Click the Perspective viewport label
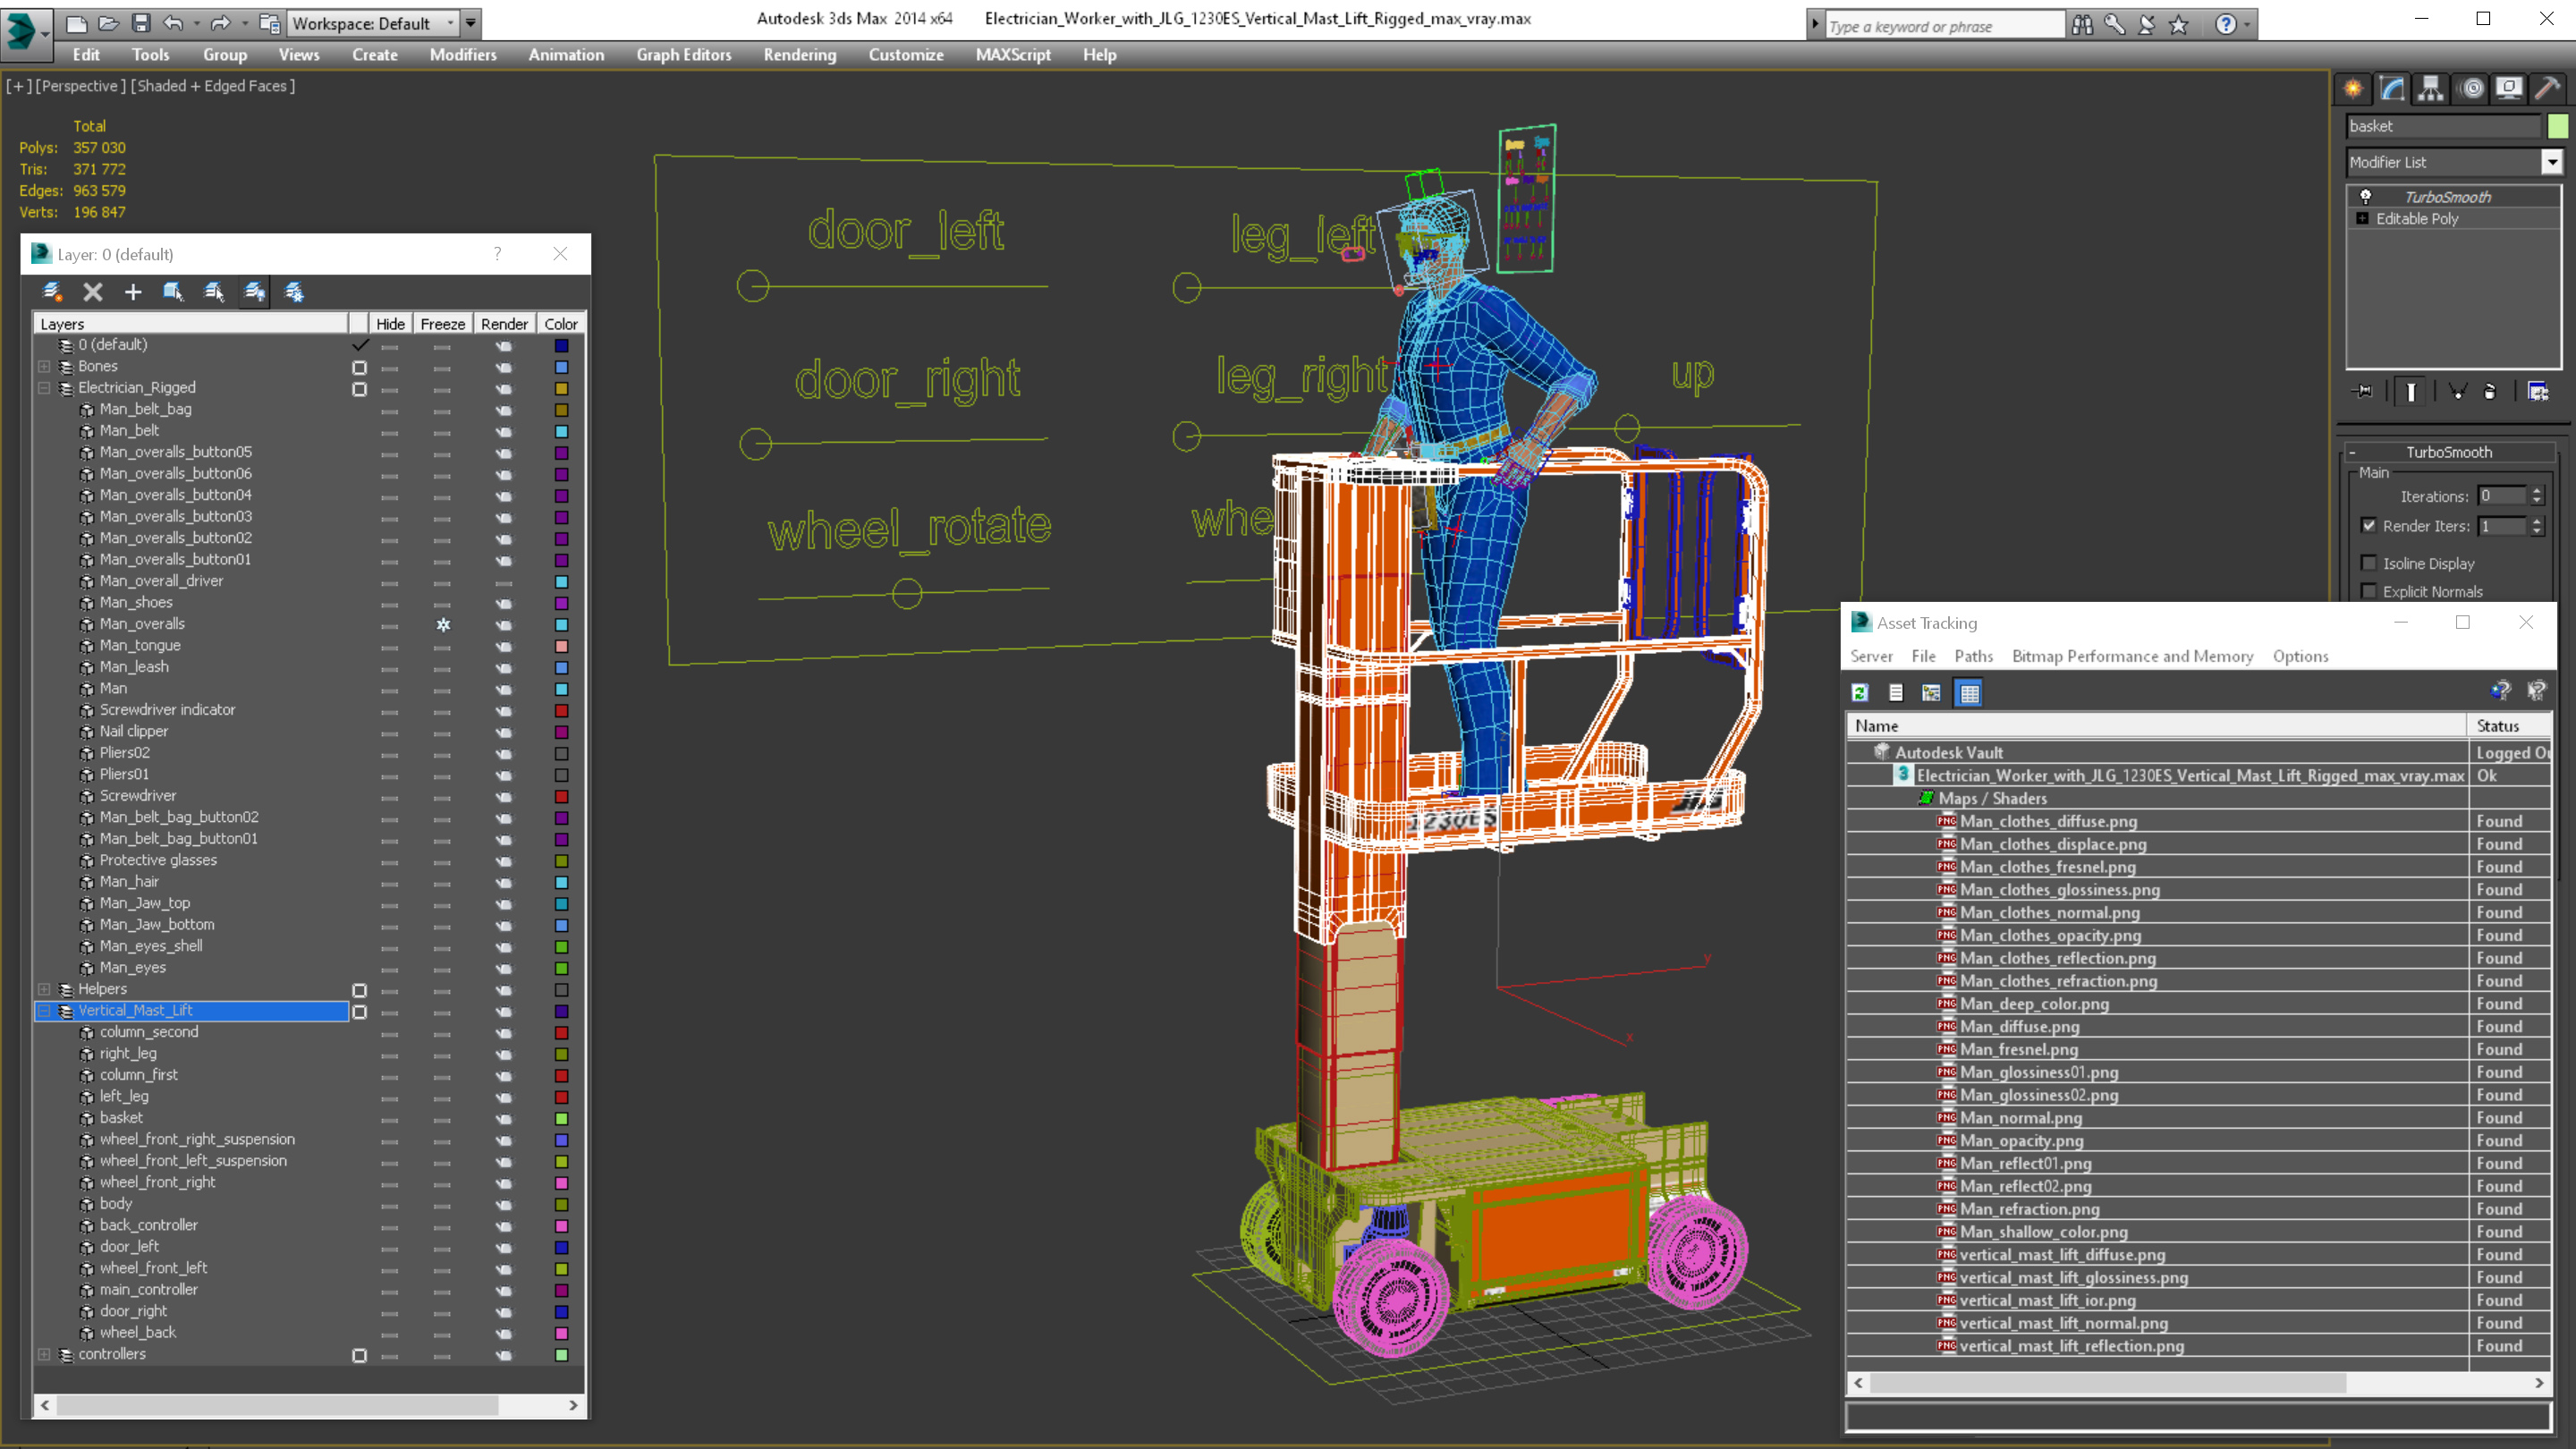 [x=81, y=86]
